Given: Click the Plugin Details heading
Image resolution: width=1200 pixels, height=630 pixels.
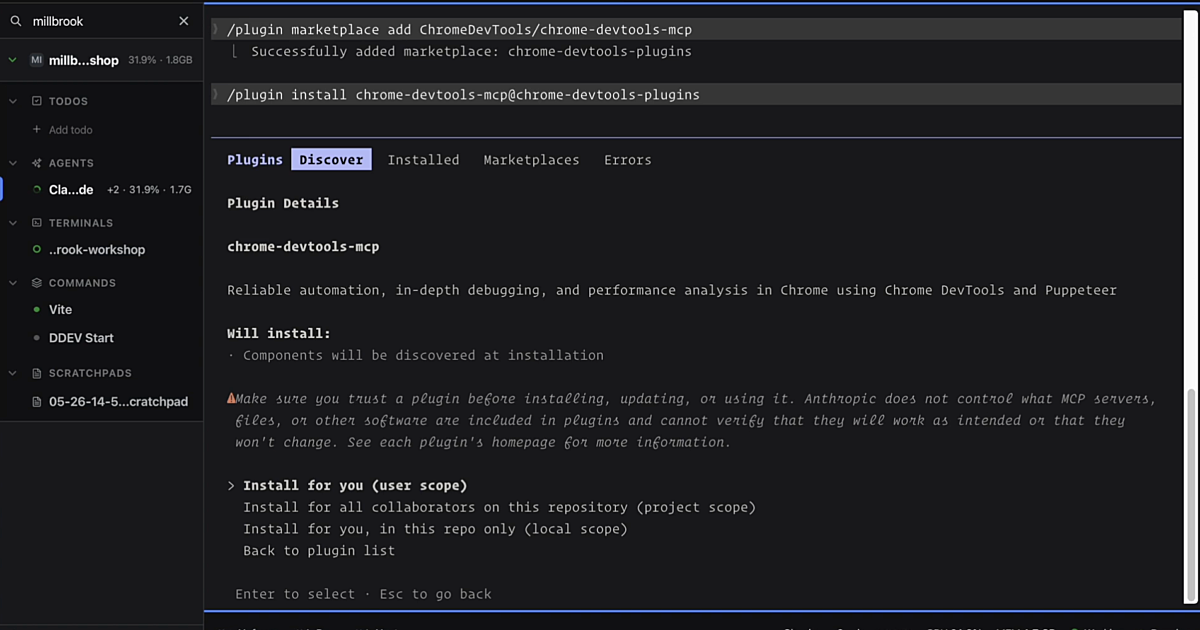Looking at the screenshot, I should click(283, 203).
